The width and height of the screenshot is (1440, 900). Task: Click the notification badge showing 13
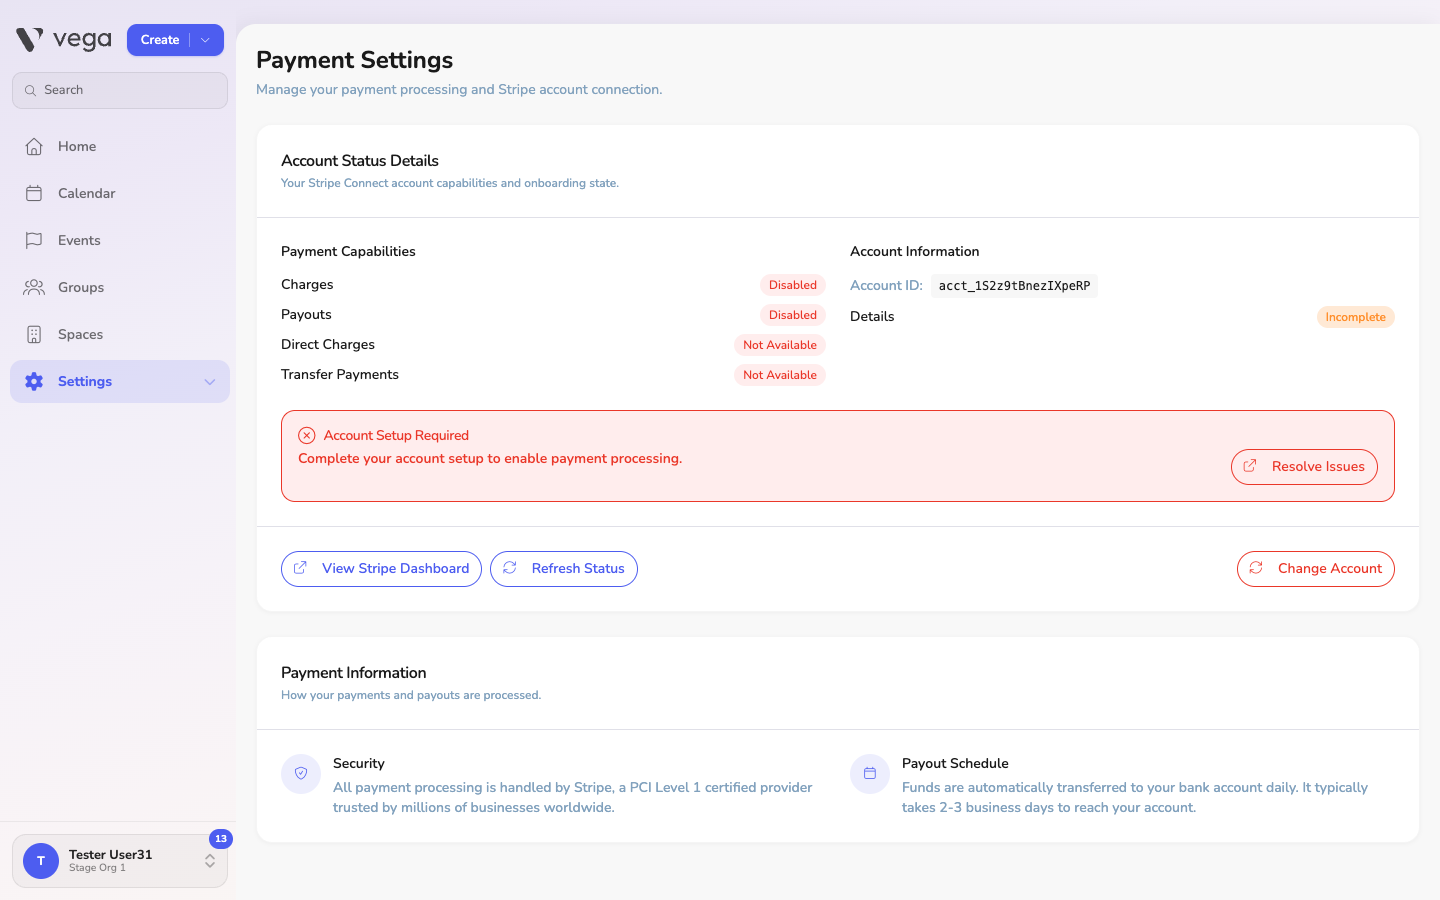coord(221,839)
